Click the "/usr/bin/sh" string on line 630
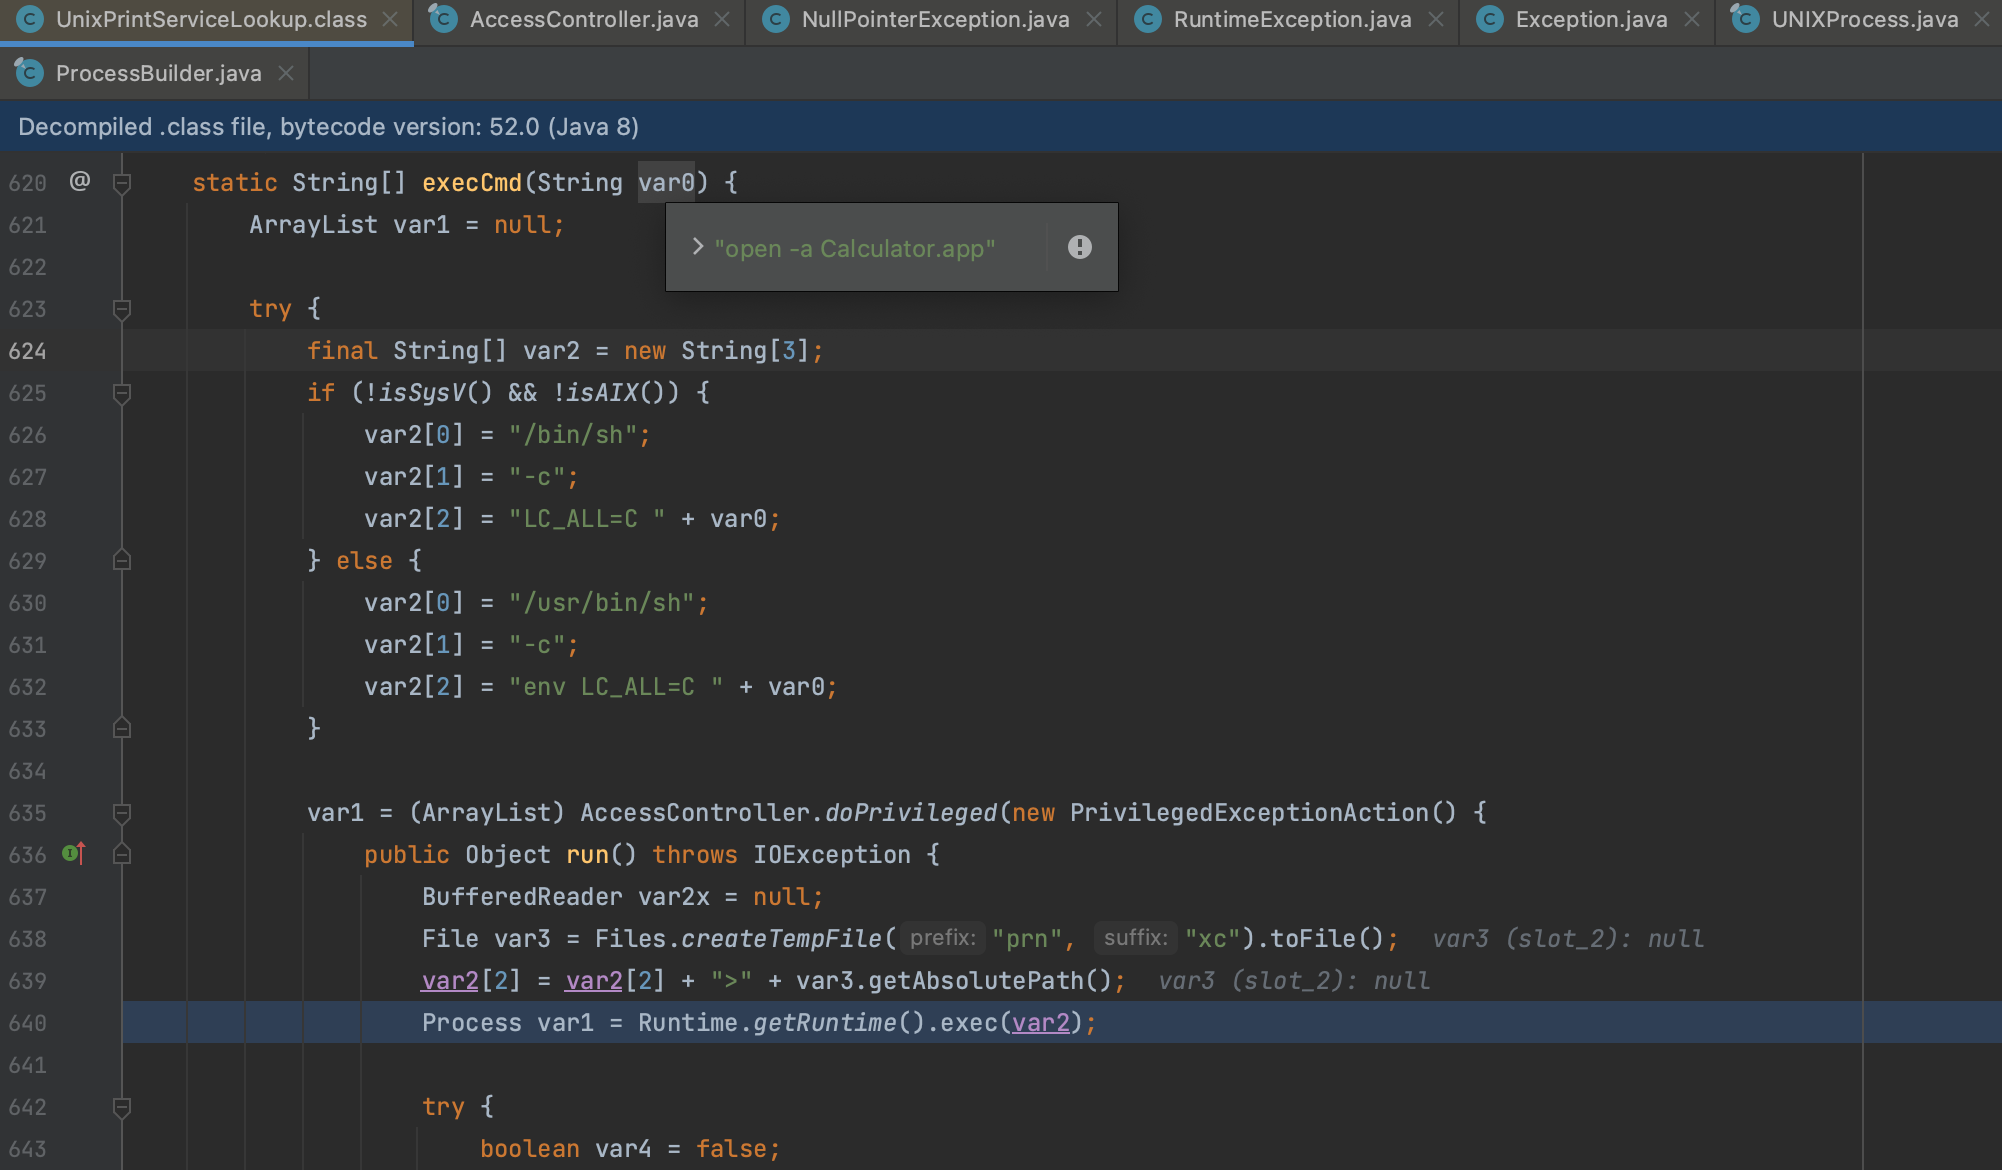 [602, 603]
